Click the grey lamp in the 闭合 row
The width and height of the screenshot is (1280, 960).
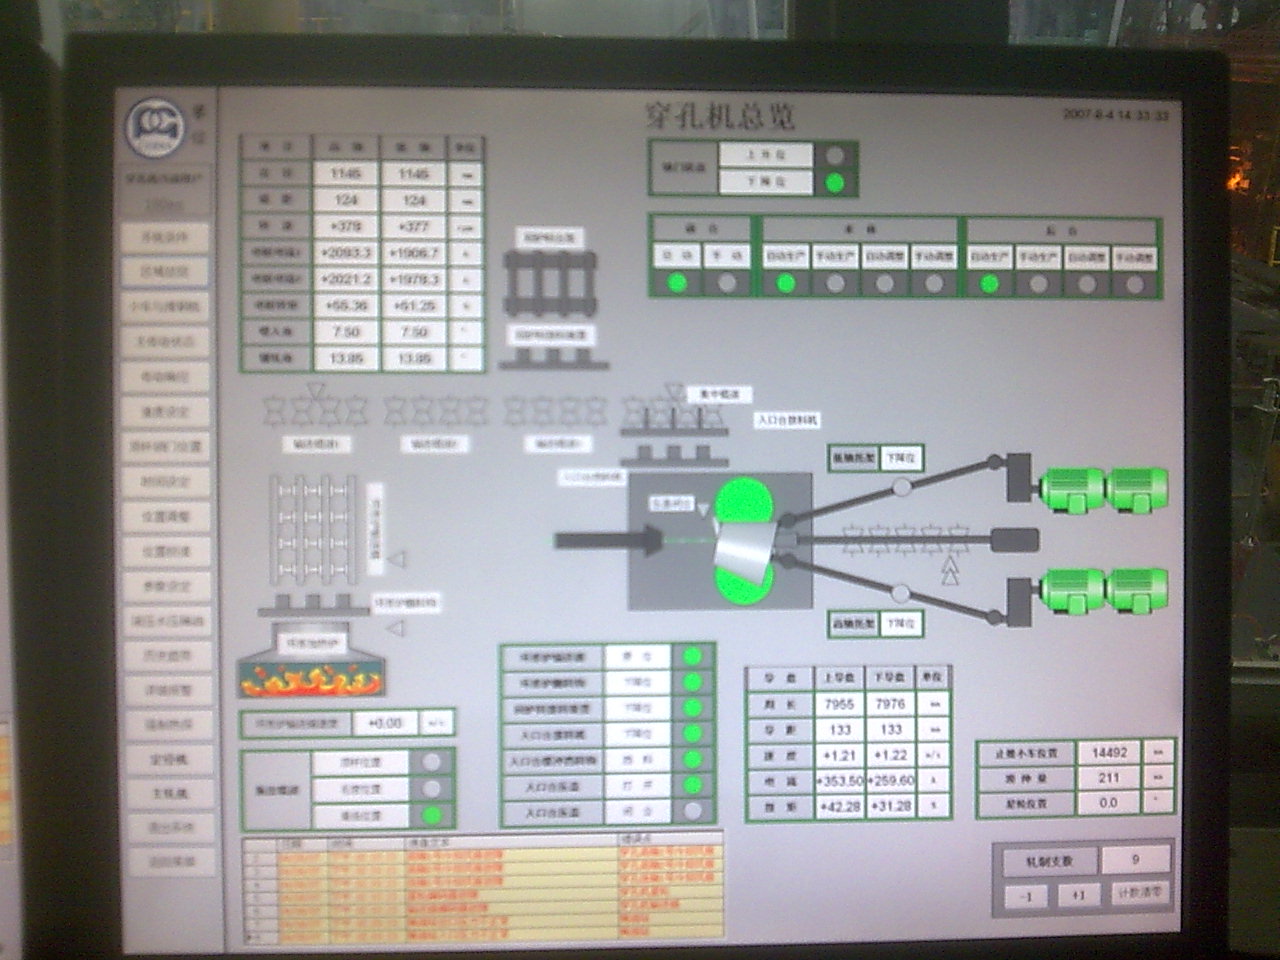(692, 811)
